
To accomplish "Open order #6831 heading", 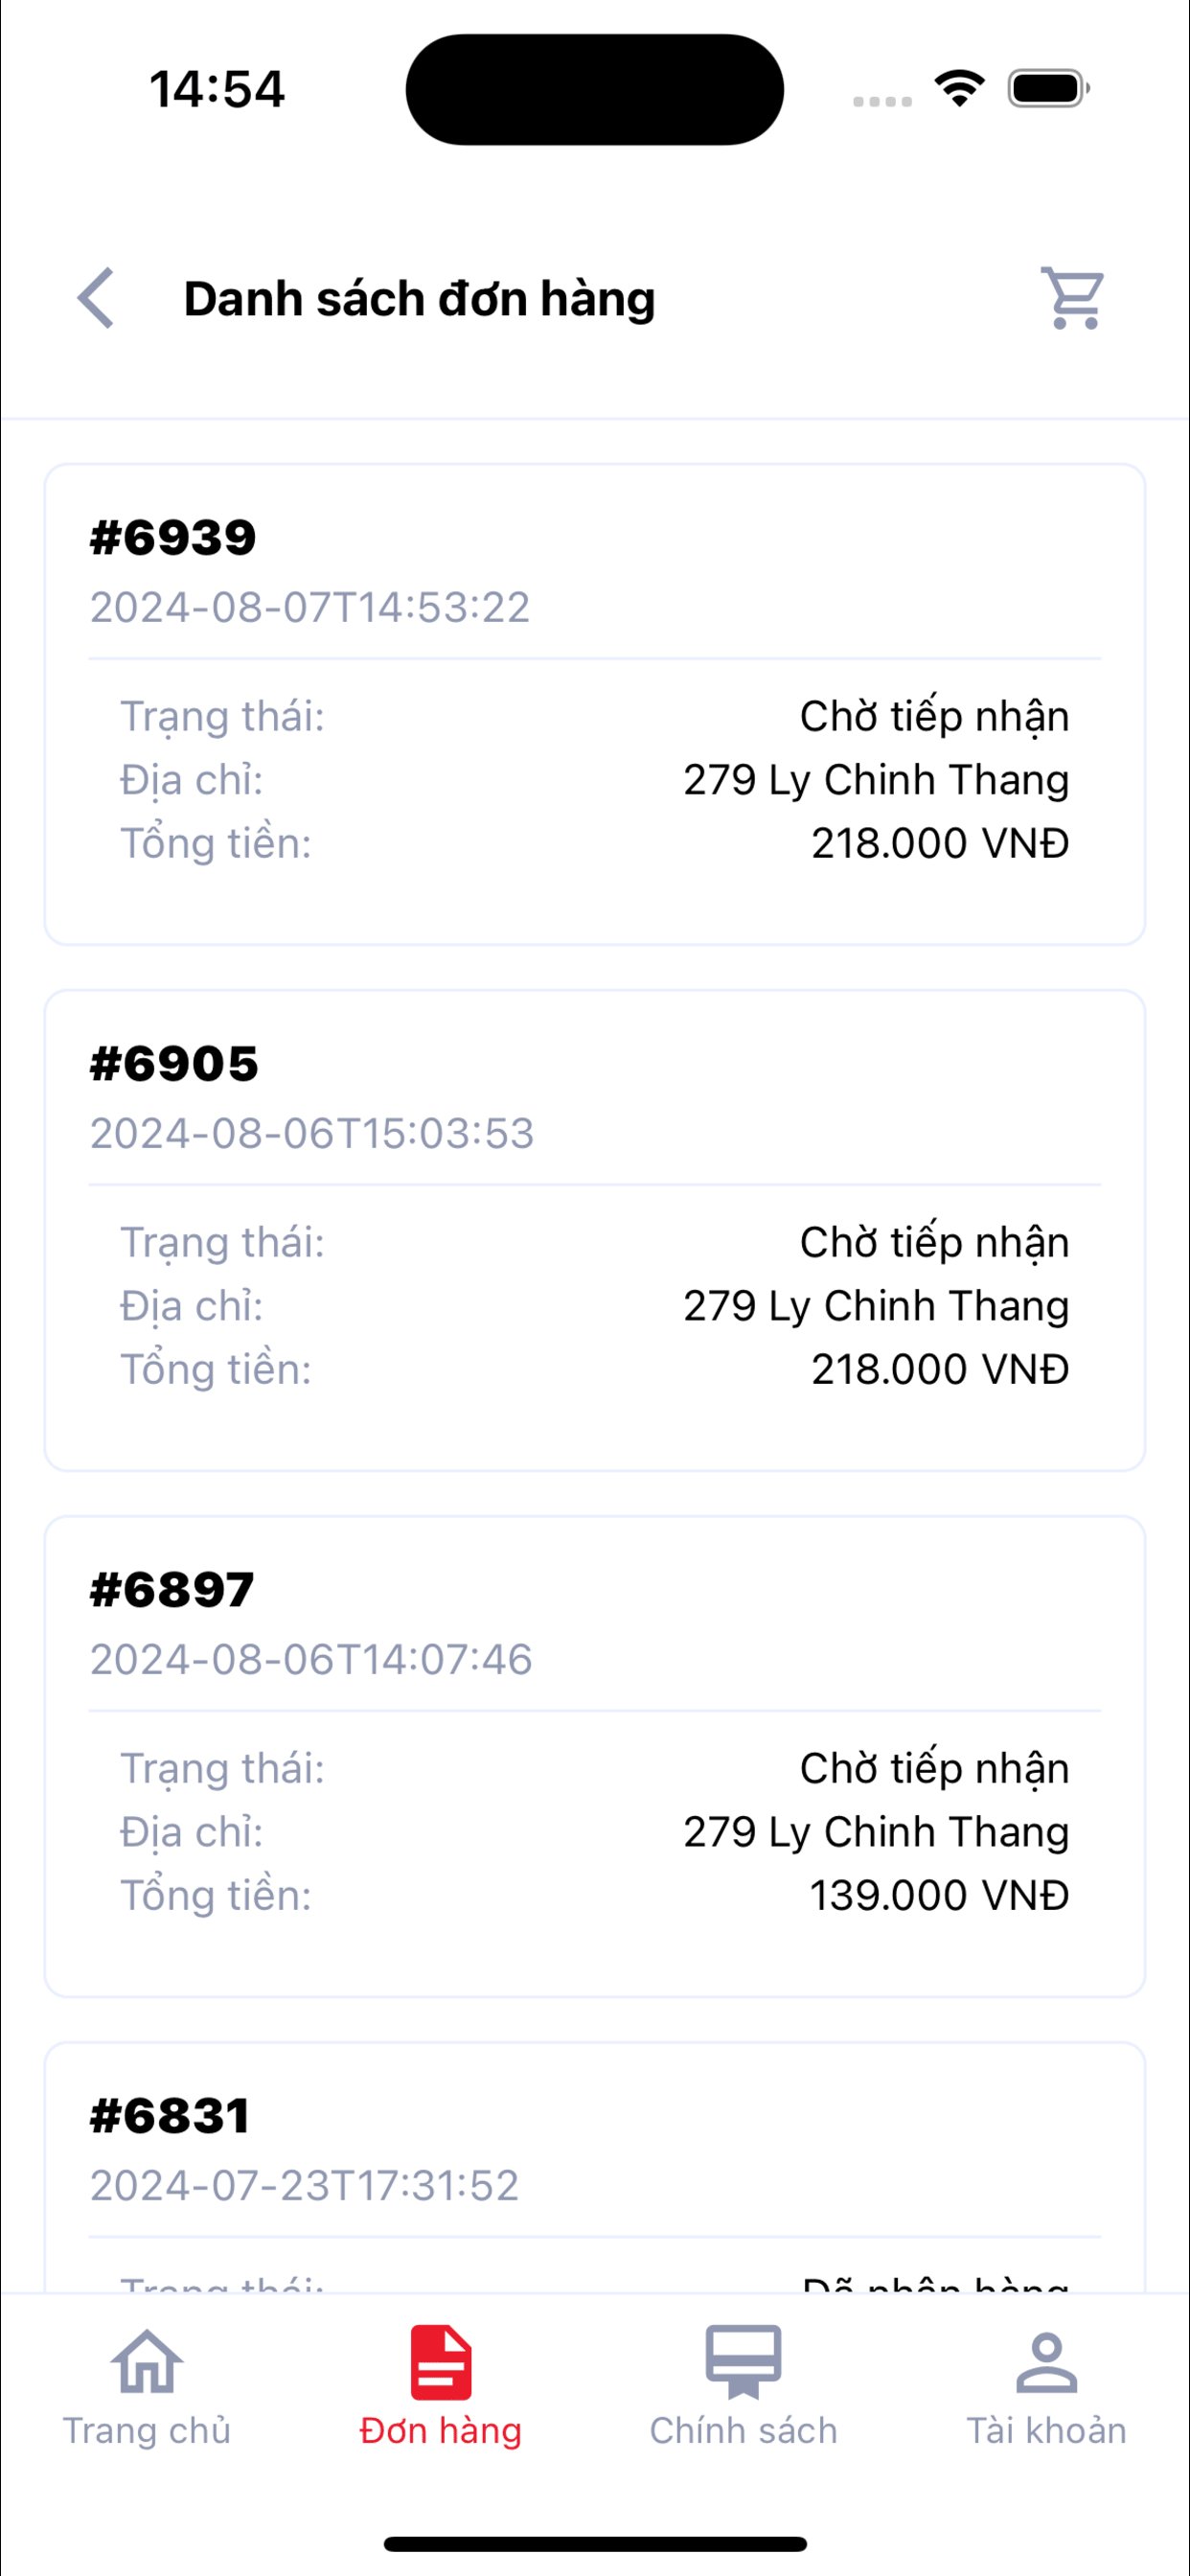I will pos(170,2116).
